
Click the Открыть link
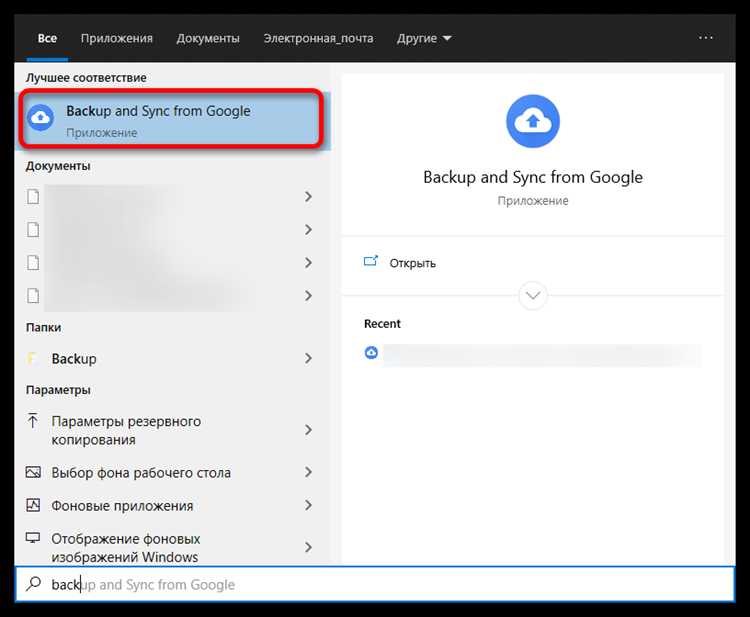[x=412, y=263]
